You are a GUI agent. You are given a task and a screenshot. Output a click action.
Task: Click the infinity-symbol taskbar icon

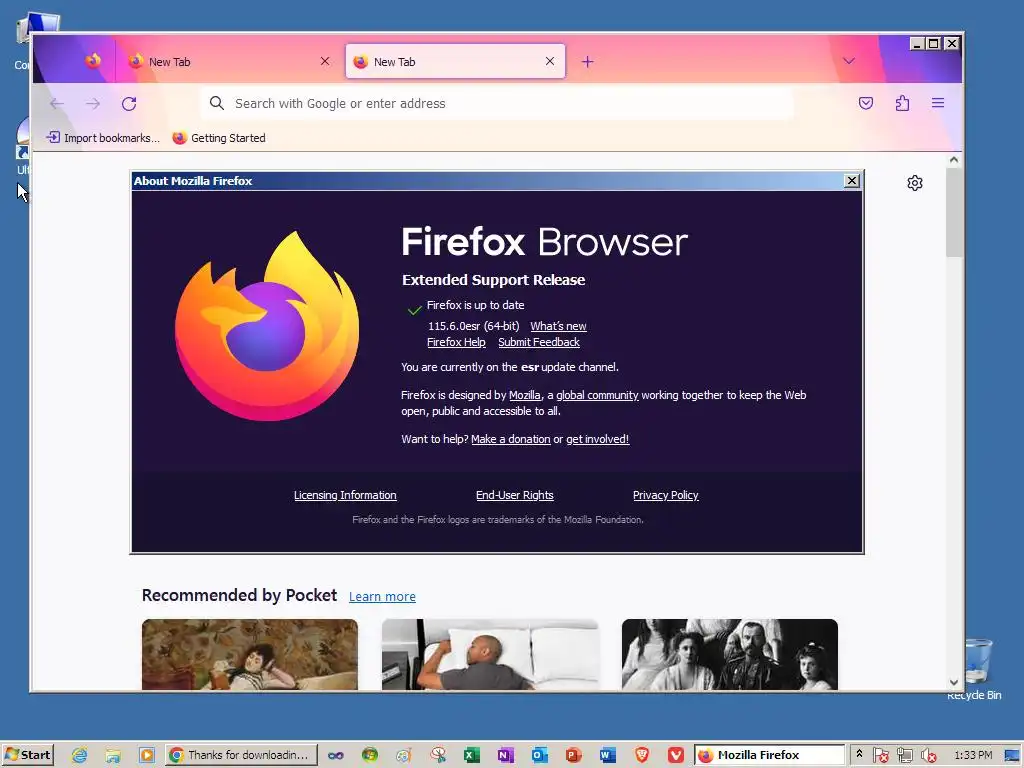[x=336, y=755]
